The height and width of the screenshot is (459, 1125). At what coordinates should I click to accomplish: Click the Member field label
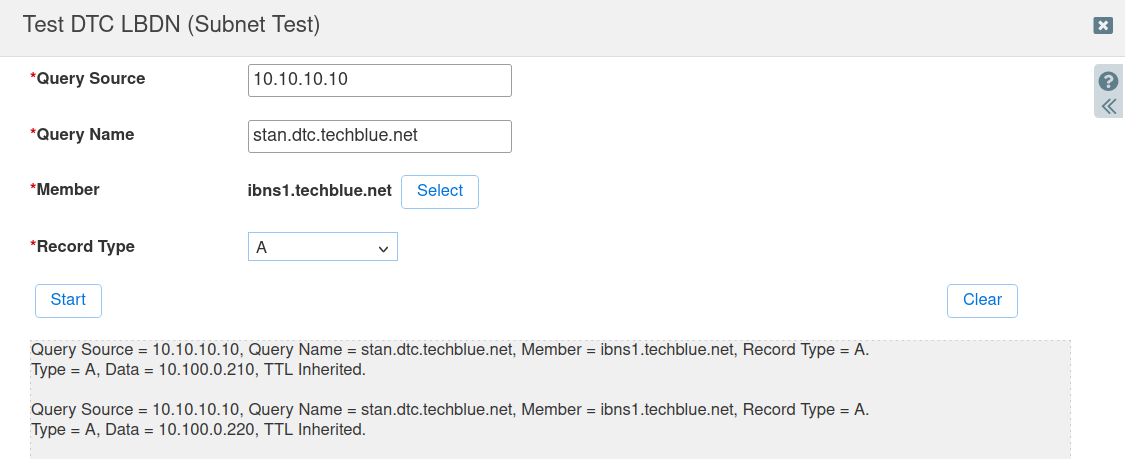pos(67,190)
